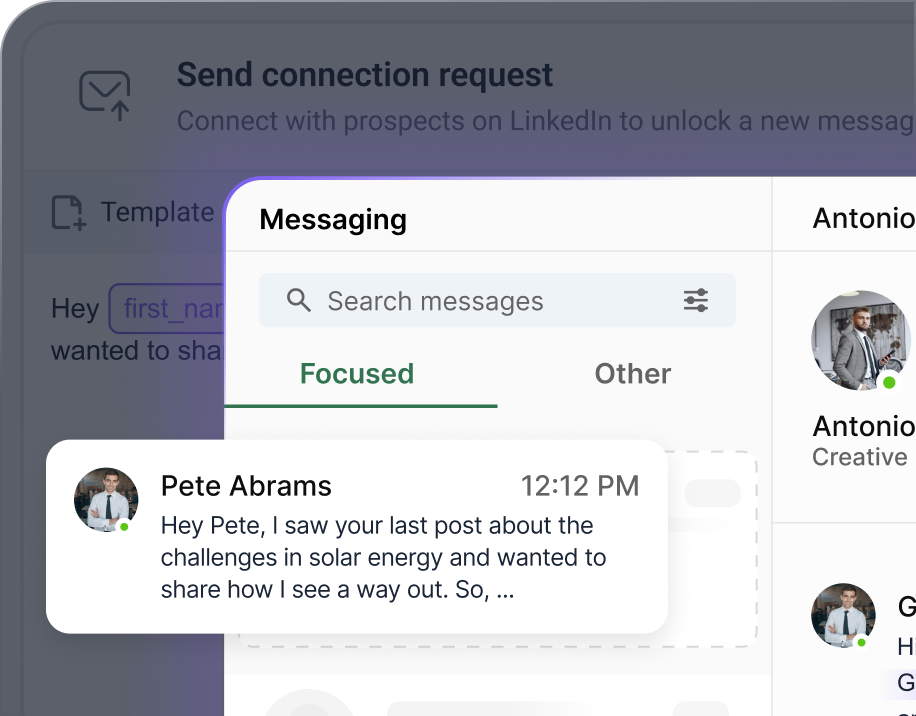Image resolution: width=916 pixels, height=716 pixels.
Task: Click the 12:12 PM timestamp
Action: tap(580, 485)
